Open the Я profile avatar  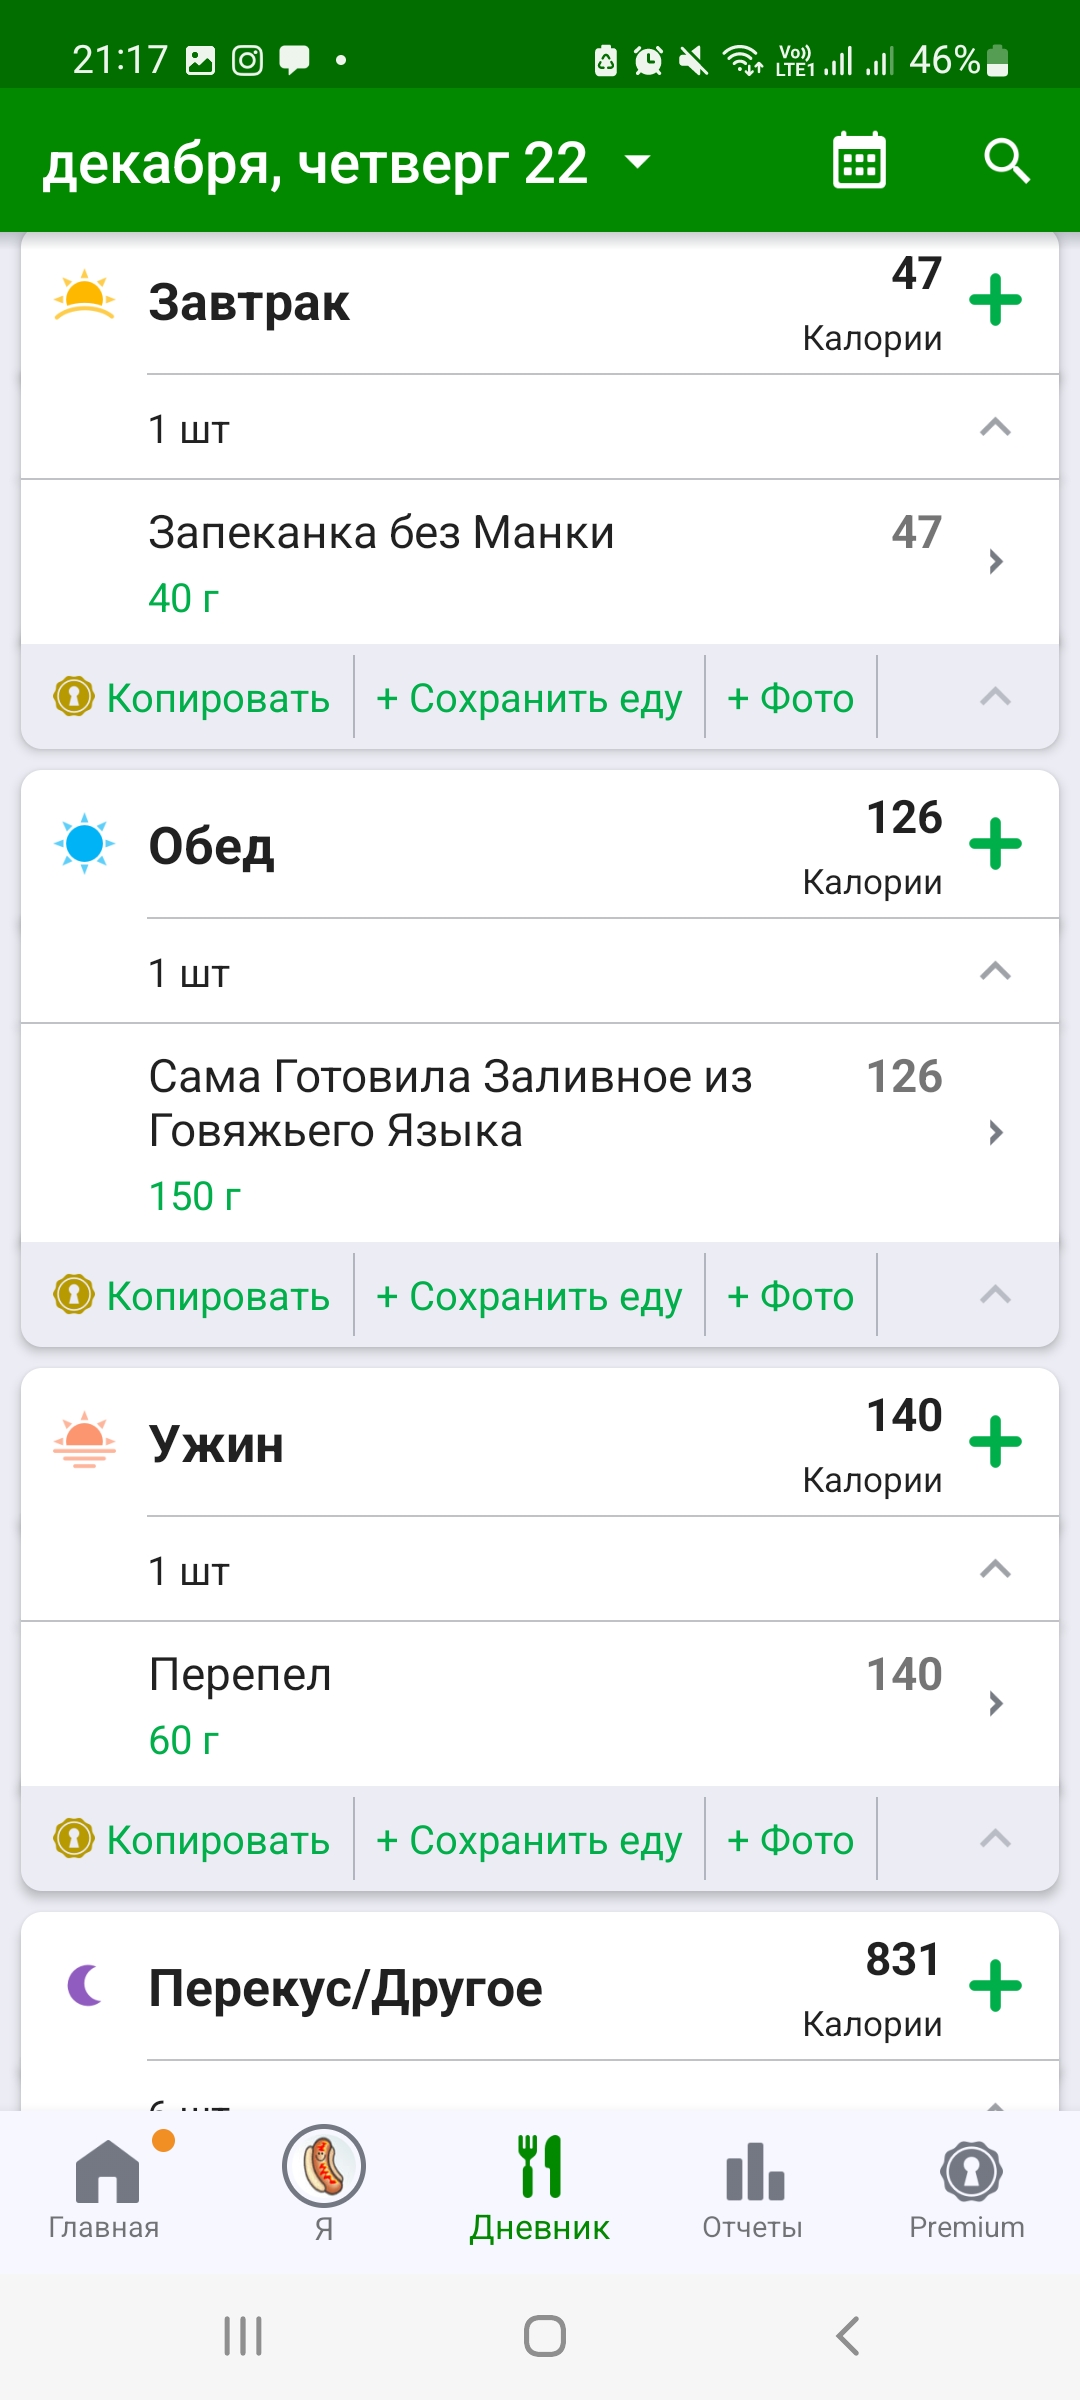[324, 2168]
